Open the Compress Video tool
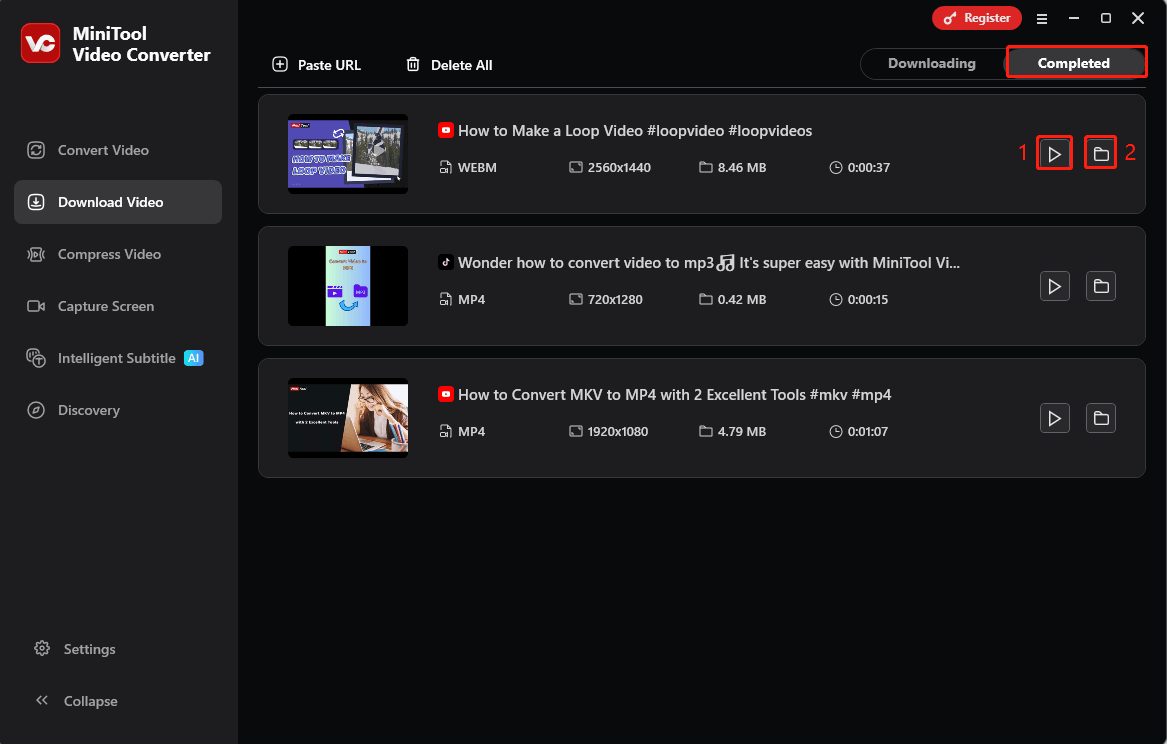 (106, 253)
